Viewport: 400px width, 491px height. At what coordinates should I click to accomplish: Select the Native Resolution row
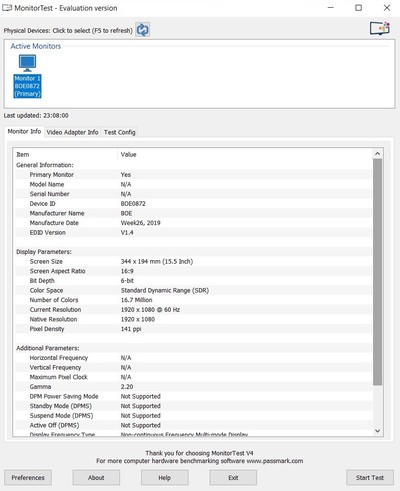click(x=193, y=319)
